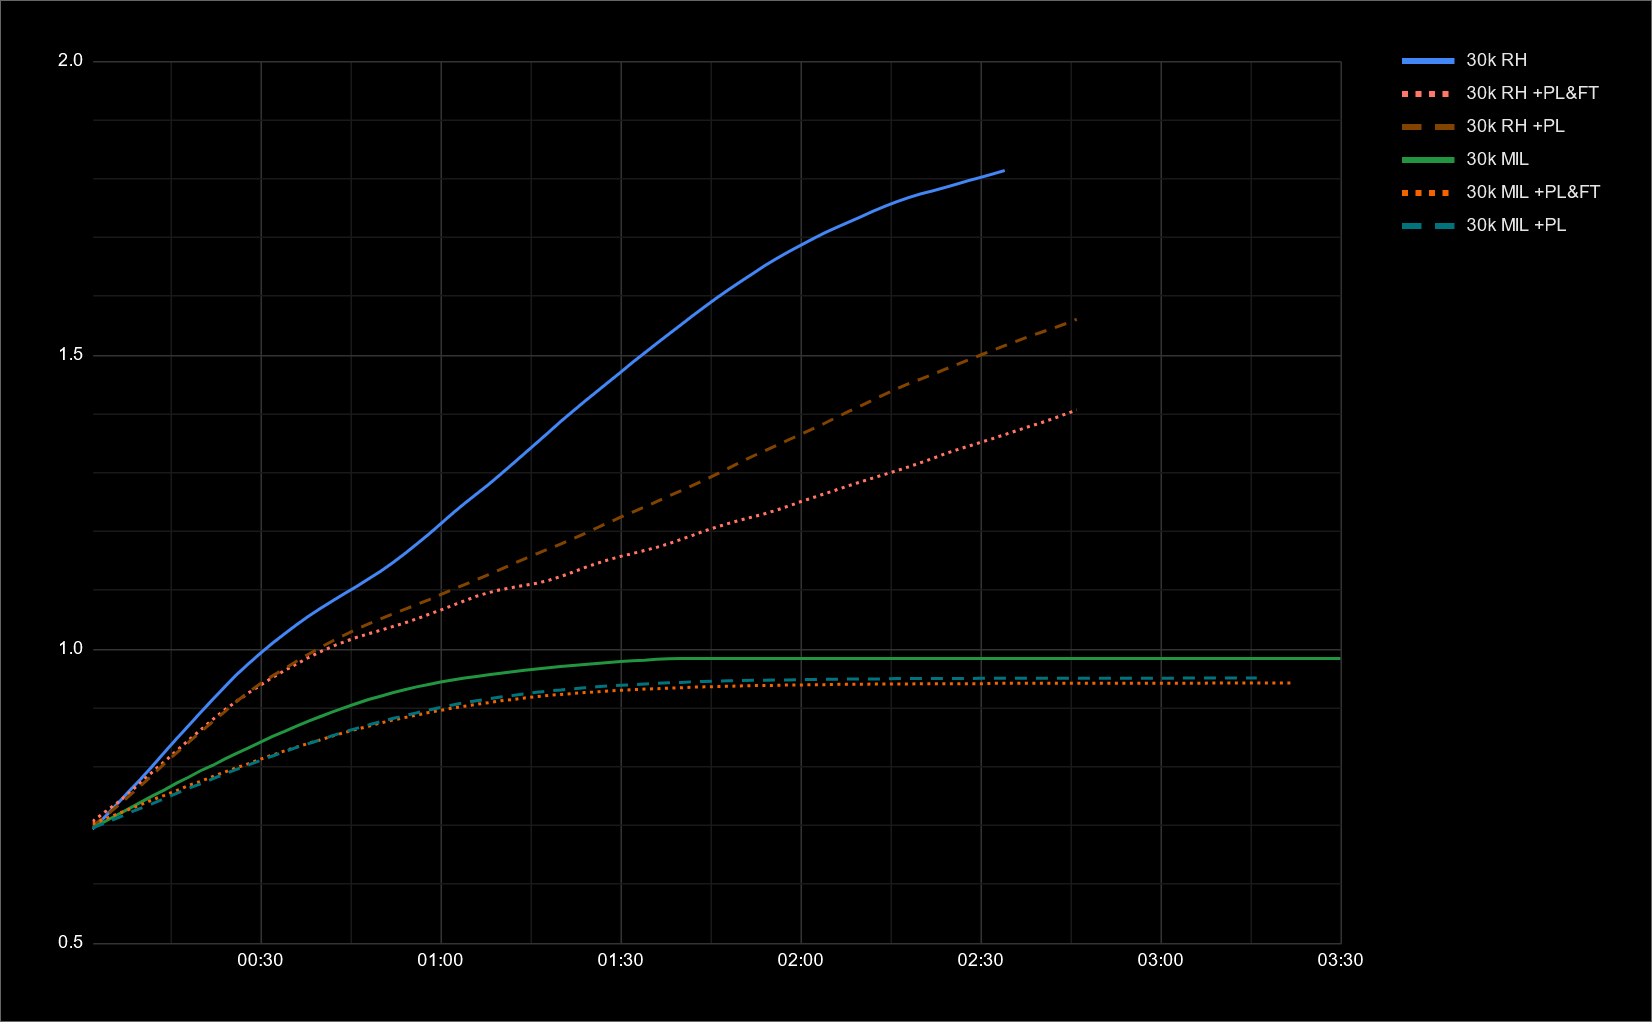This screenshot has width=1652, height=1022.
Task: Toggle the "30k MIL" legend text
Action: pyautogui.click(x=1497, y=160)
